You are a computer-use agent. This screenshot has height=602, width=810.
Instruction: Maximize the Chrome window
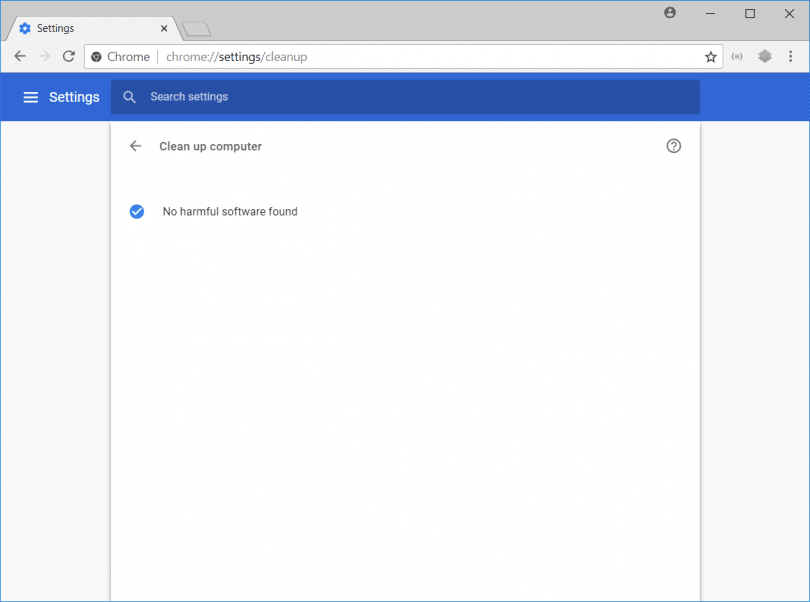750,13
